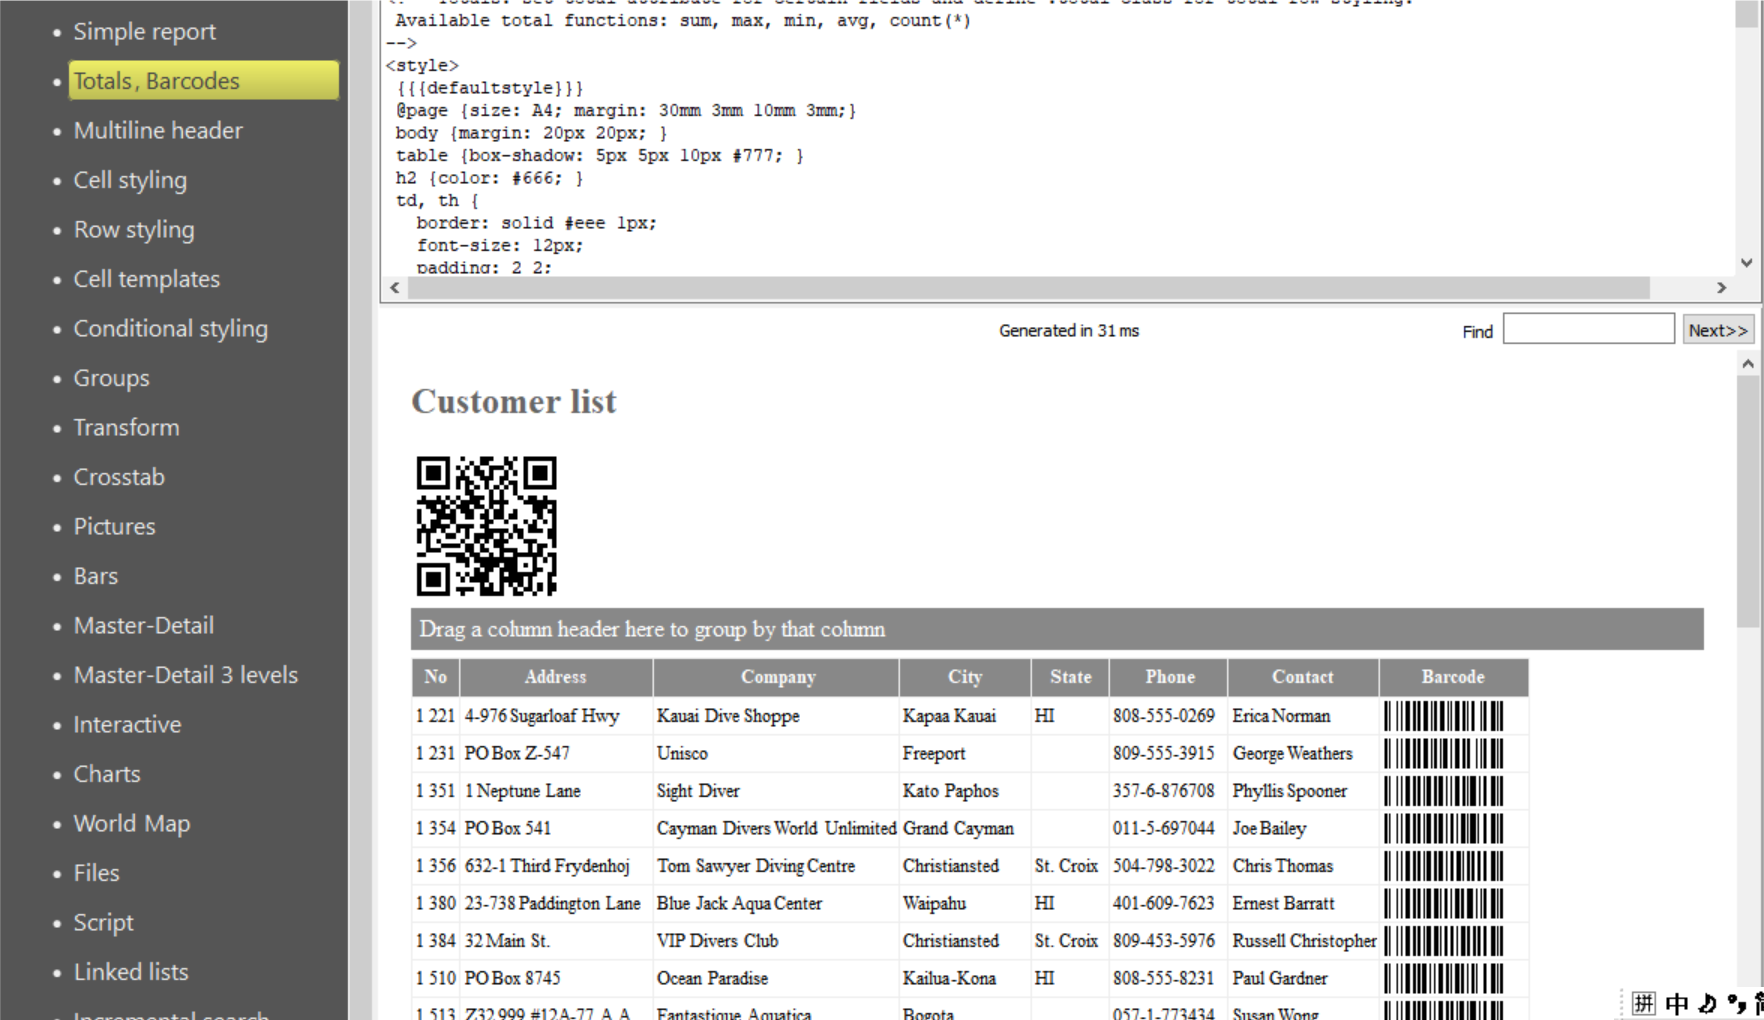Select the Master-Detail 3 levels demo
The height and width of the screenshot is (1020, 1764).
[185, 674]
